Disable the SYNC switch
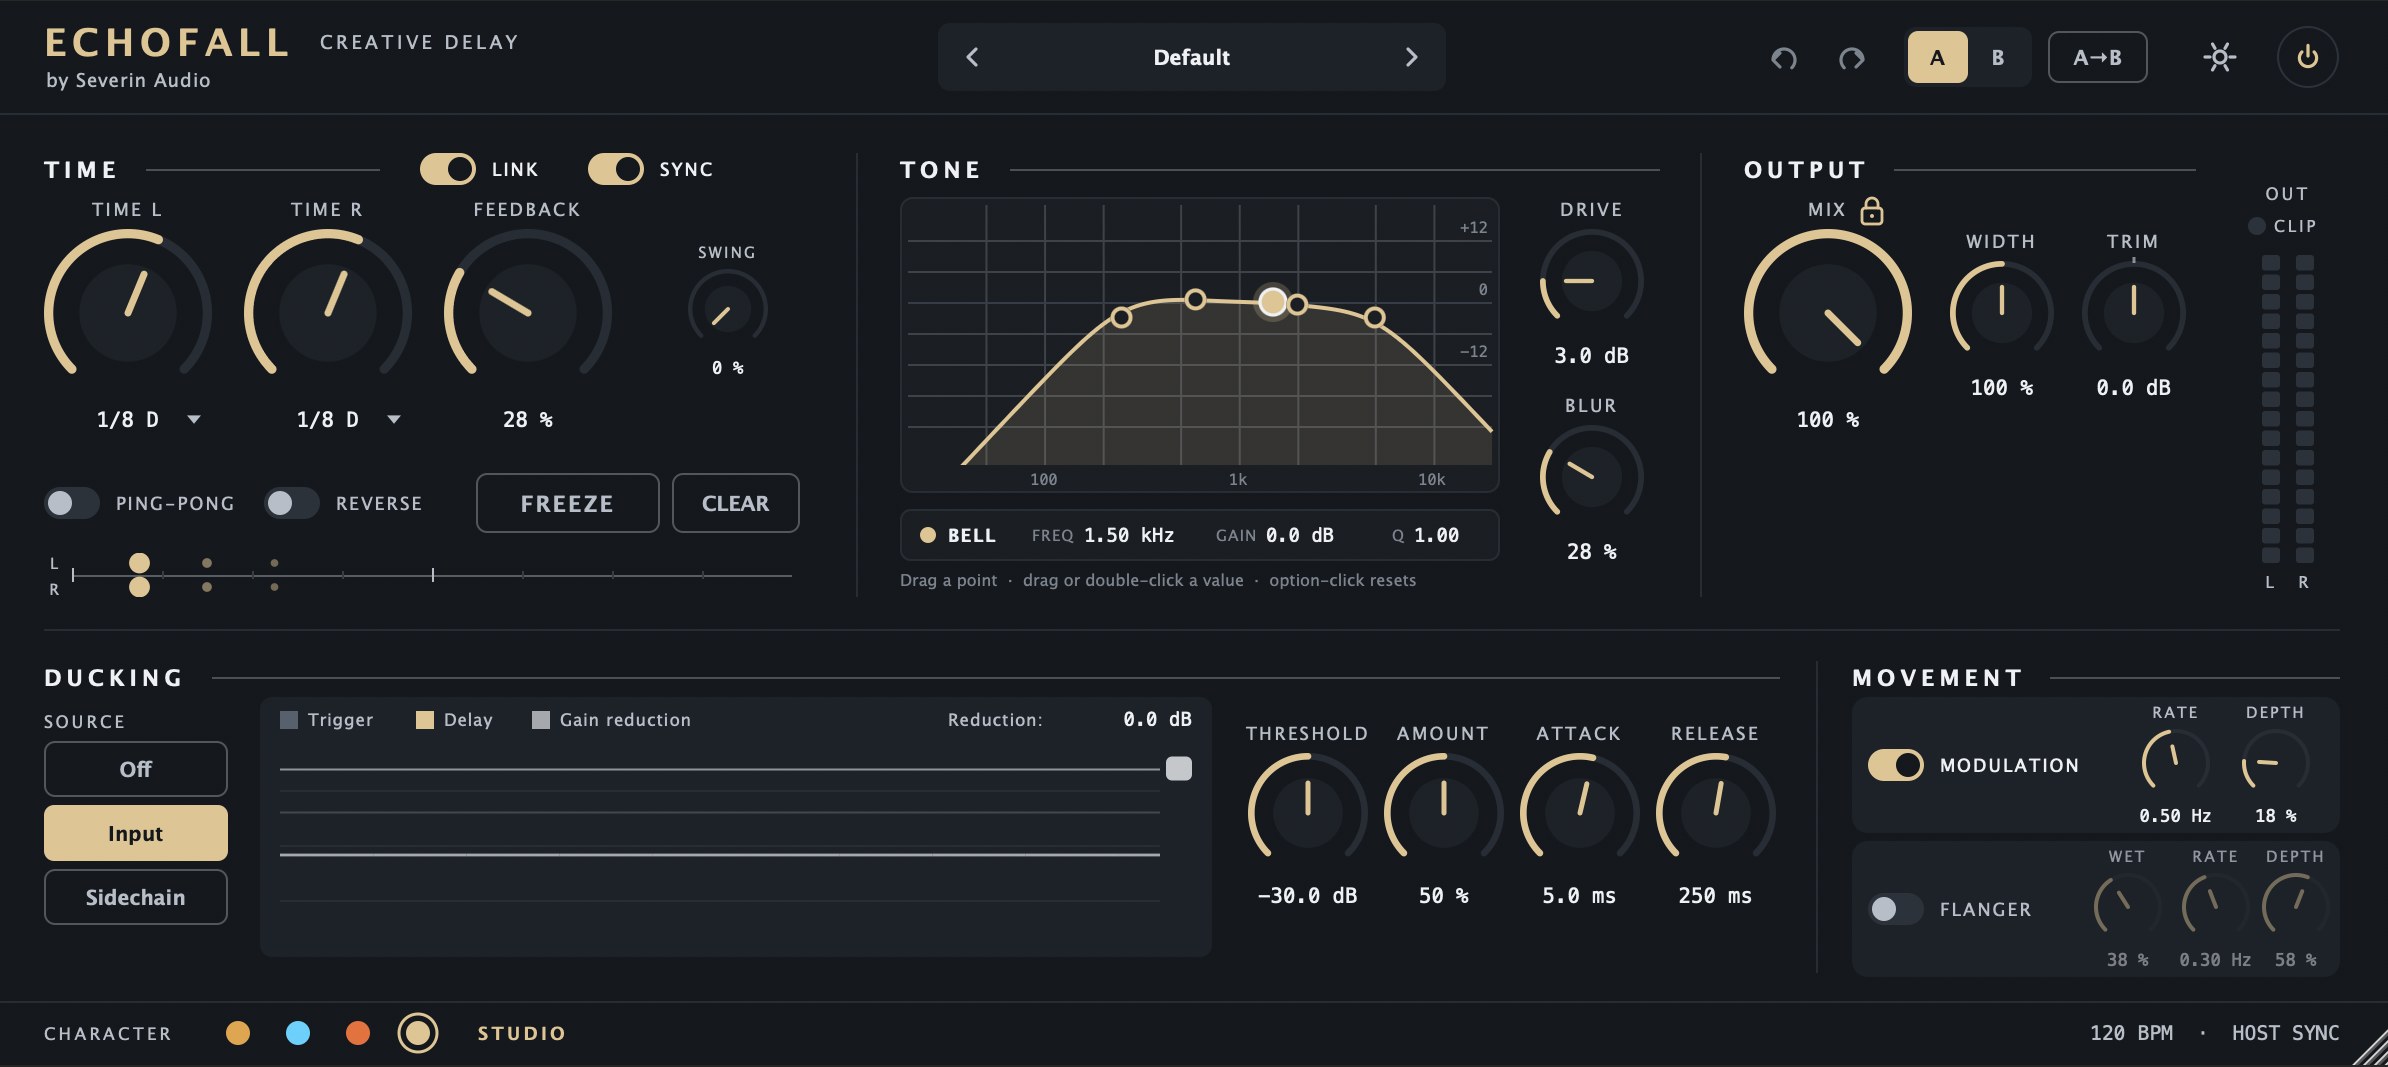Image resolution: width=2388 pixels, height=1067 pixels. pyautogui.click(x=615, y=169)
